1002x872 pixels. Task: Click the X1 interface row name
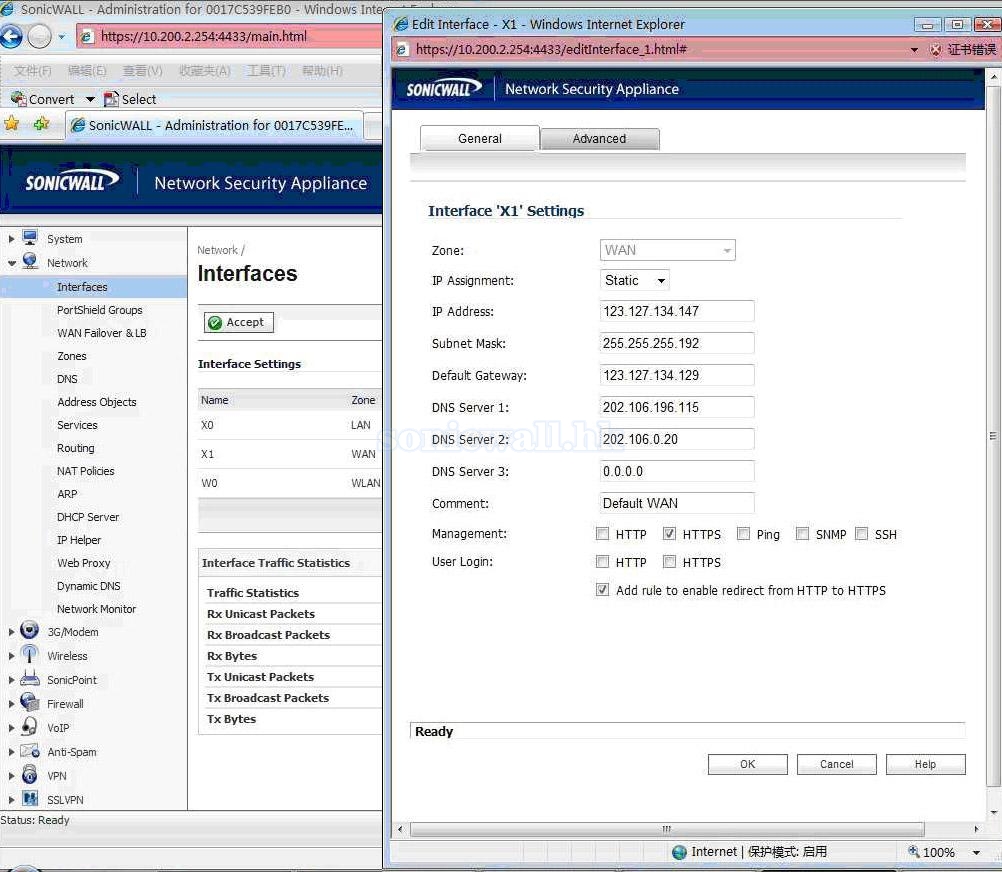click(x=207, y=454)
